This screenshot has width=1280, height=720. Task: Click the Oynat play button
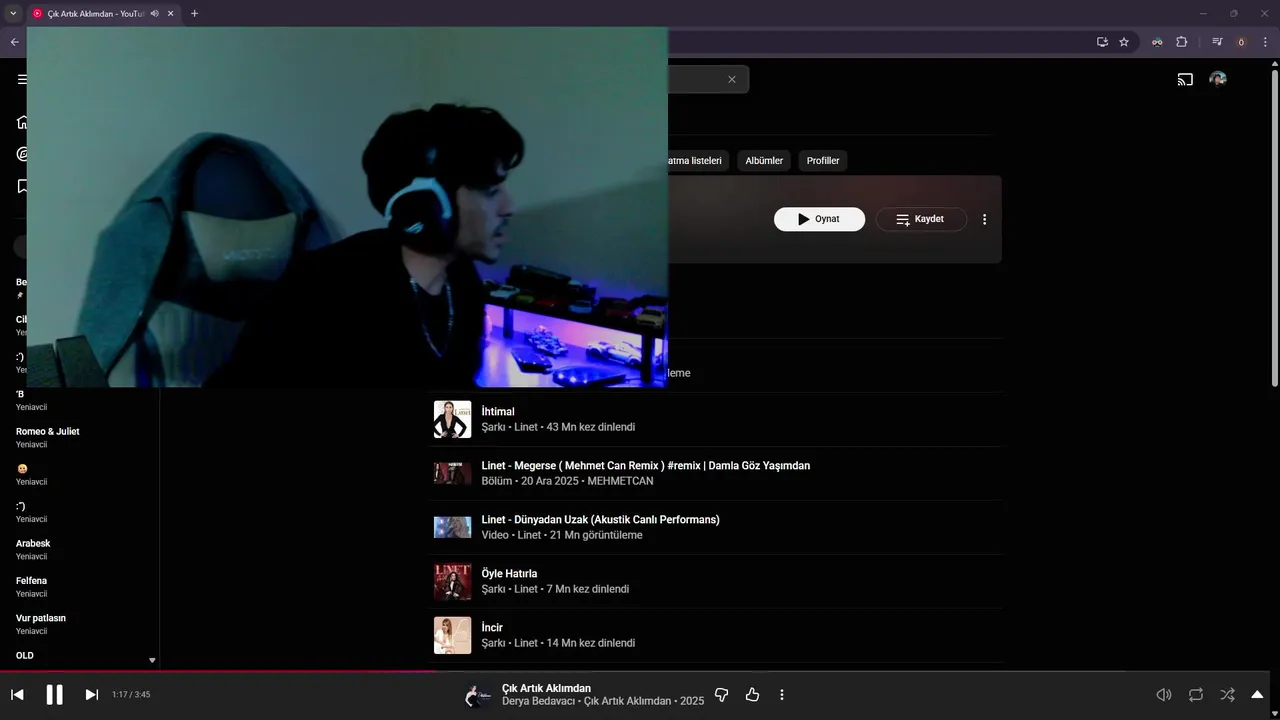click(819, 219)
